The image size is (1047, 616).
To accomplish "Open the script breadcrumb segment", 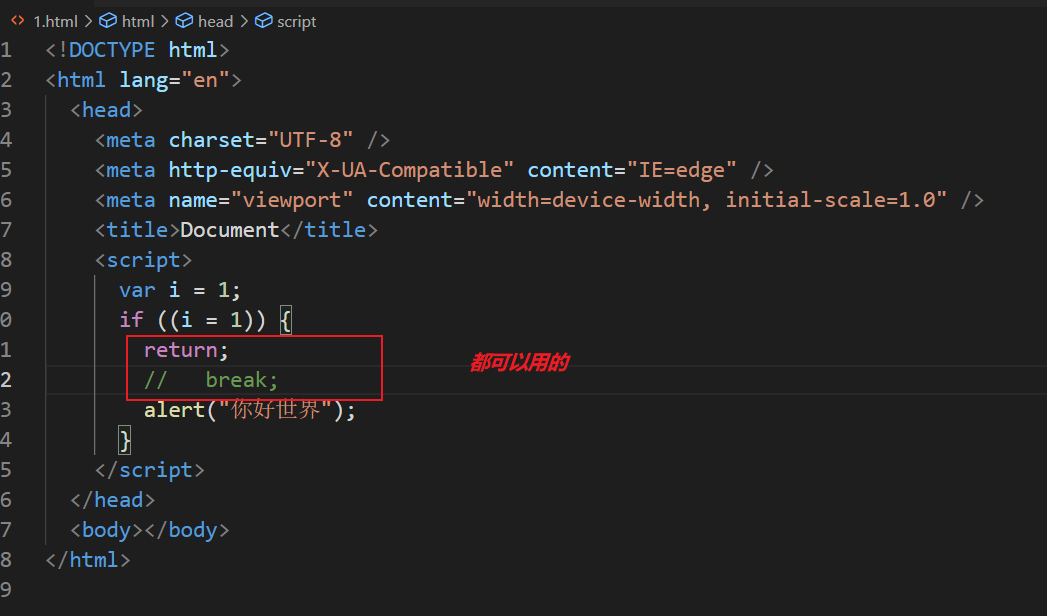I will [x=296, y=22].
